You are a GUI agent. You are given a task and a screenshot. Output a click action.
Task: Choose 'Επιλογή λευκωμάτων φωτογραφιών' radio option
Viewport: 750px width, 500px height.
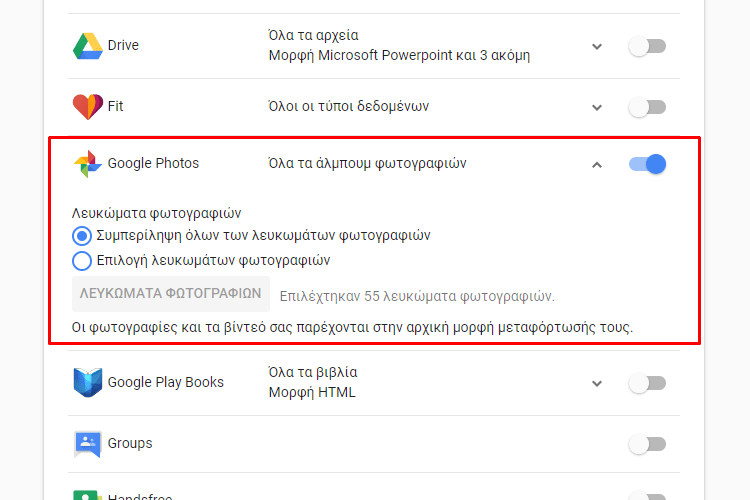[x=82, y=261]
